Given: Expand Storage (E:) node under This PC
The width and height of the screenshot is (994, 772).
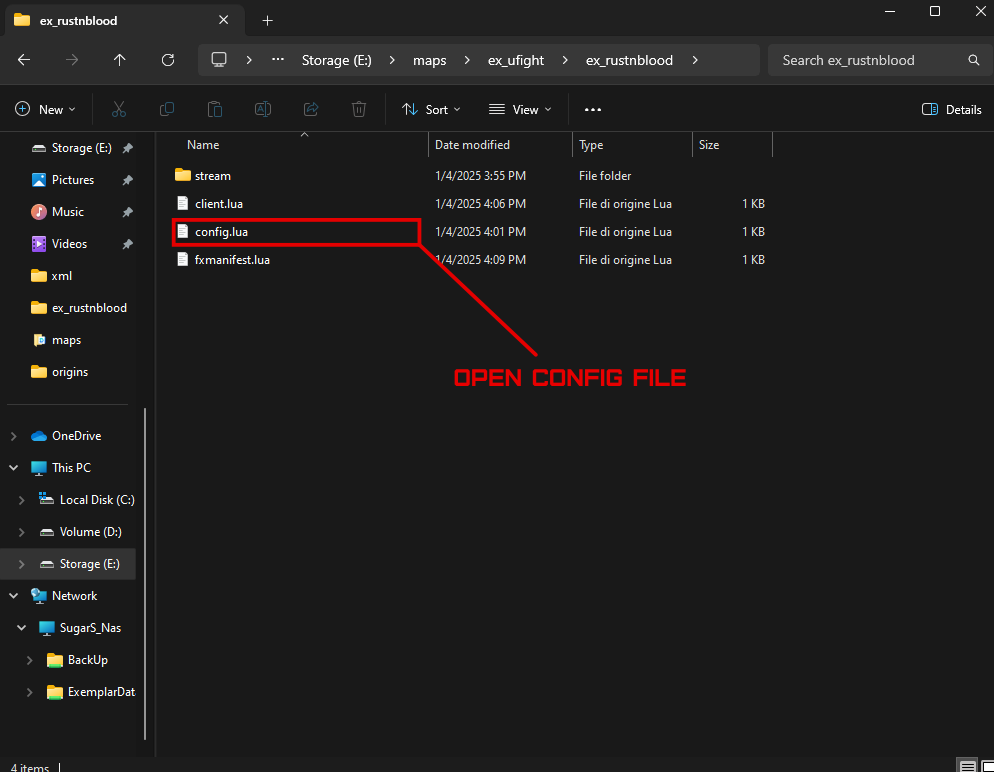Looking at the screenshot, I should point(22,564).
